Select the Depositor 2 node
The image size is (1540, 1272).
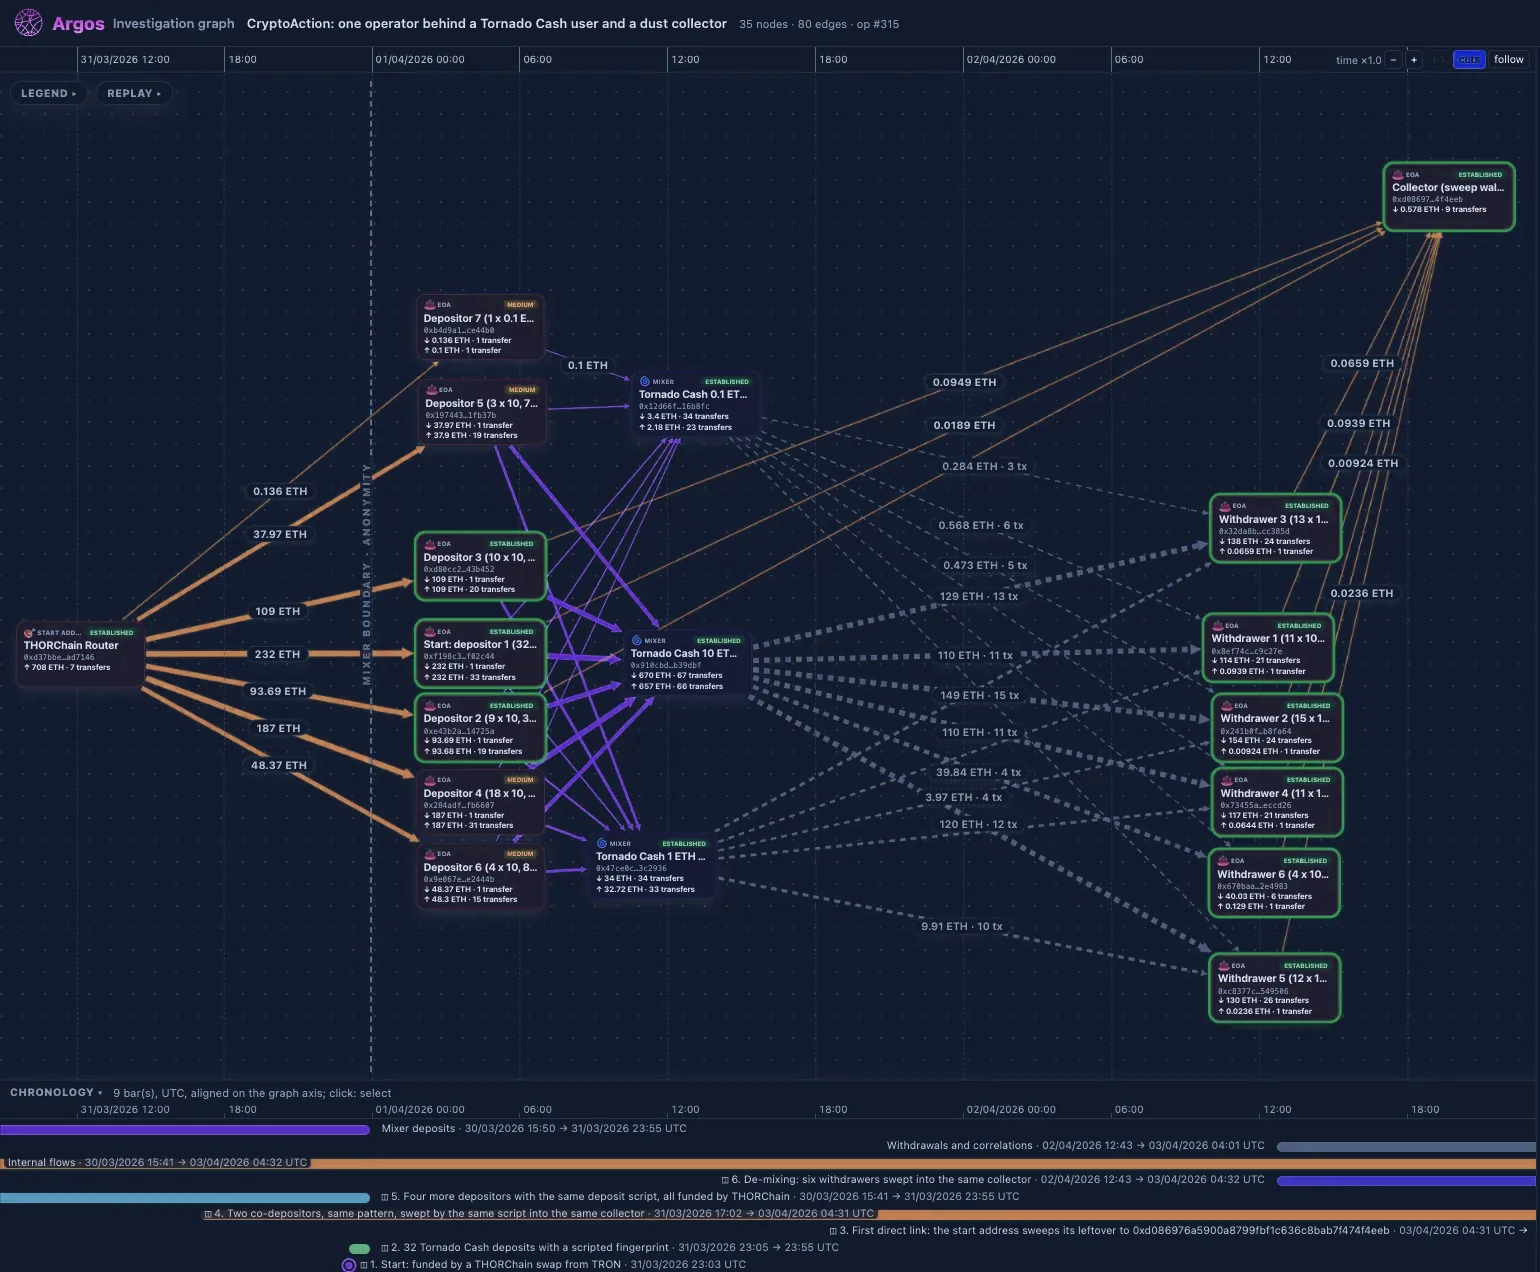click(x=480, y=728)
